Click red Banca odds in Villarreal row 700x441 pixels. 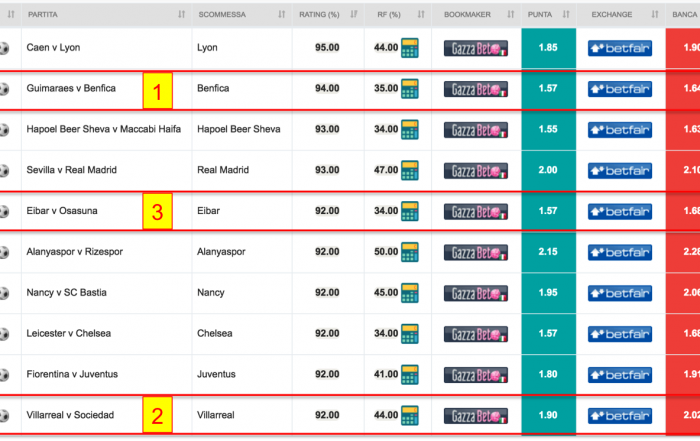(683, 415)
